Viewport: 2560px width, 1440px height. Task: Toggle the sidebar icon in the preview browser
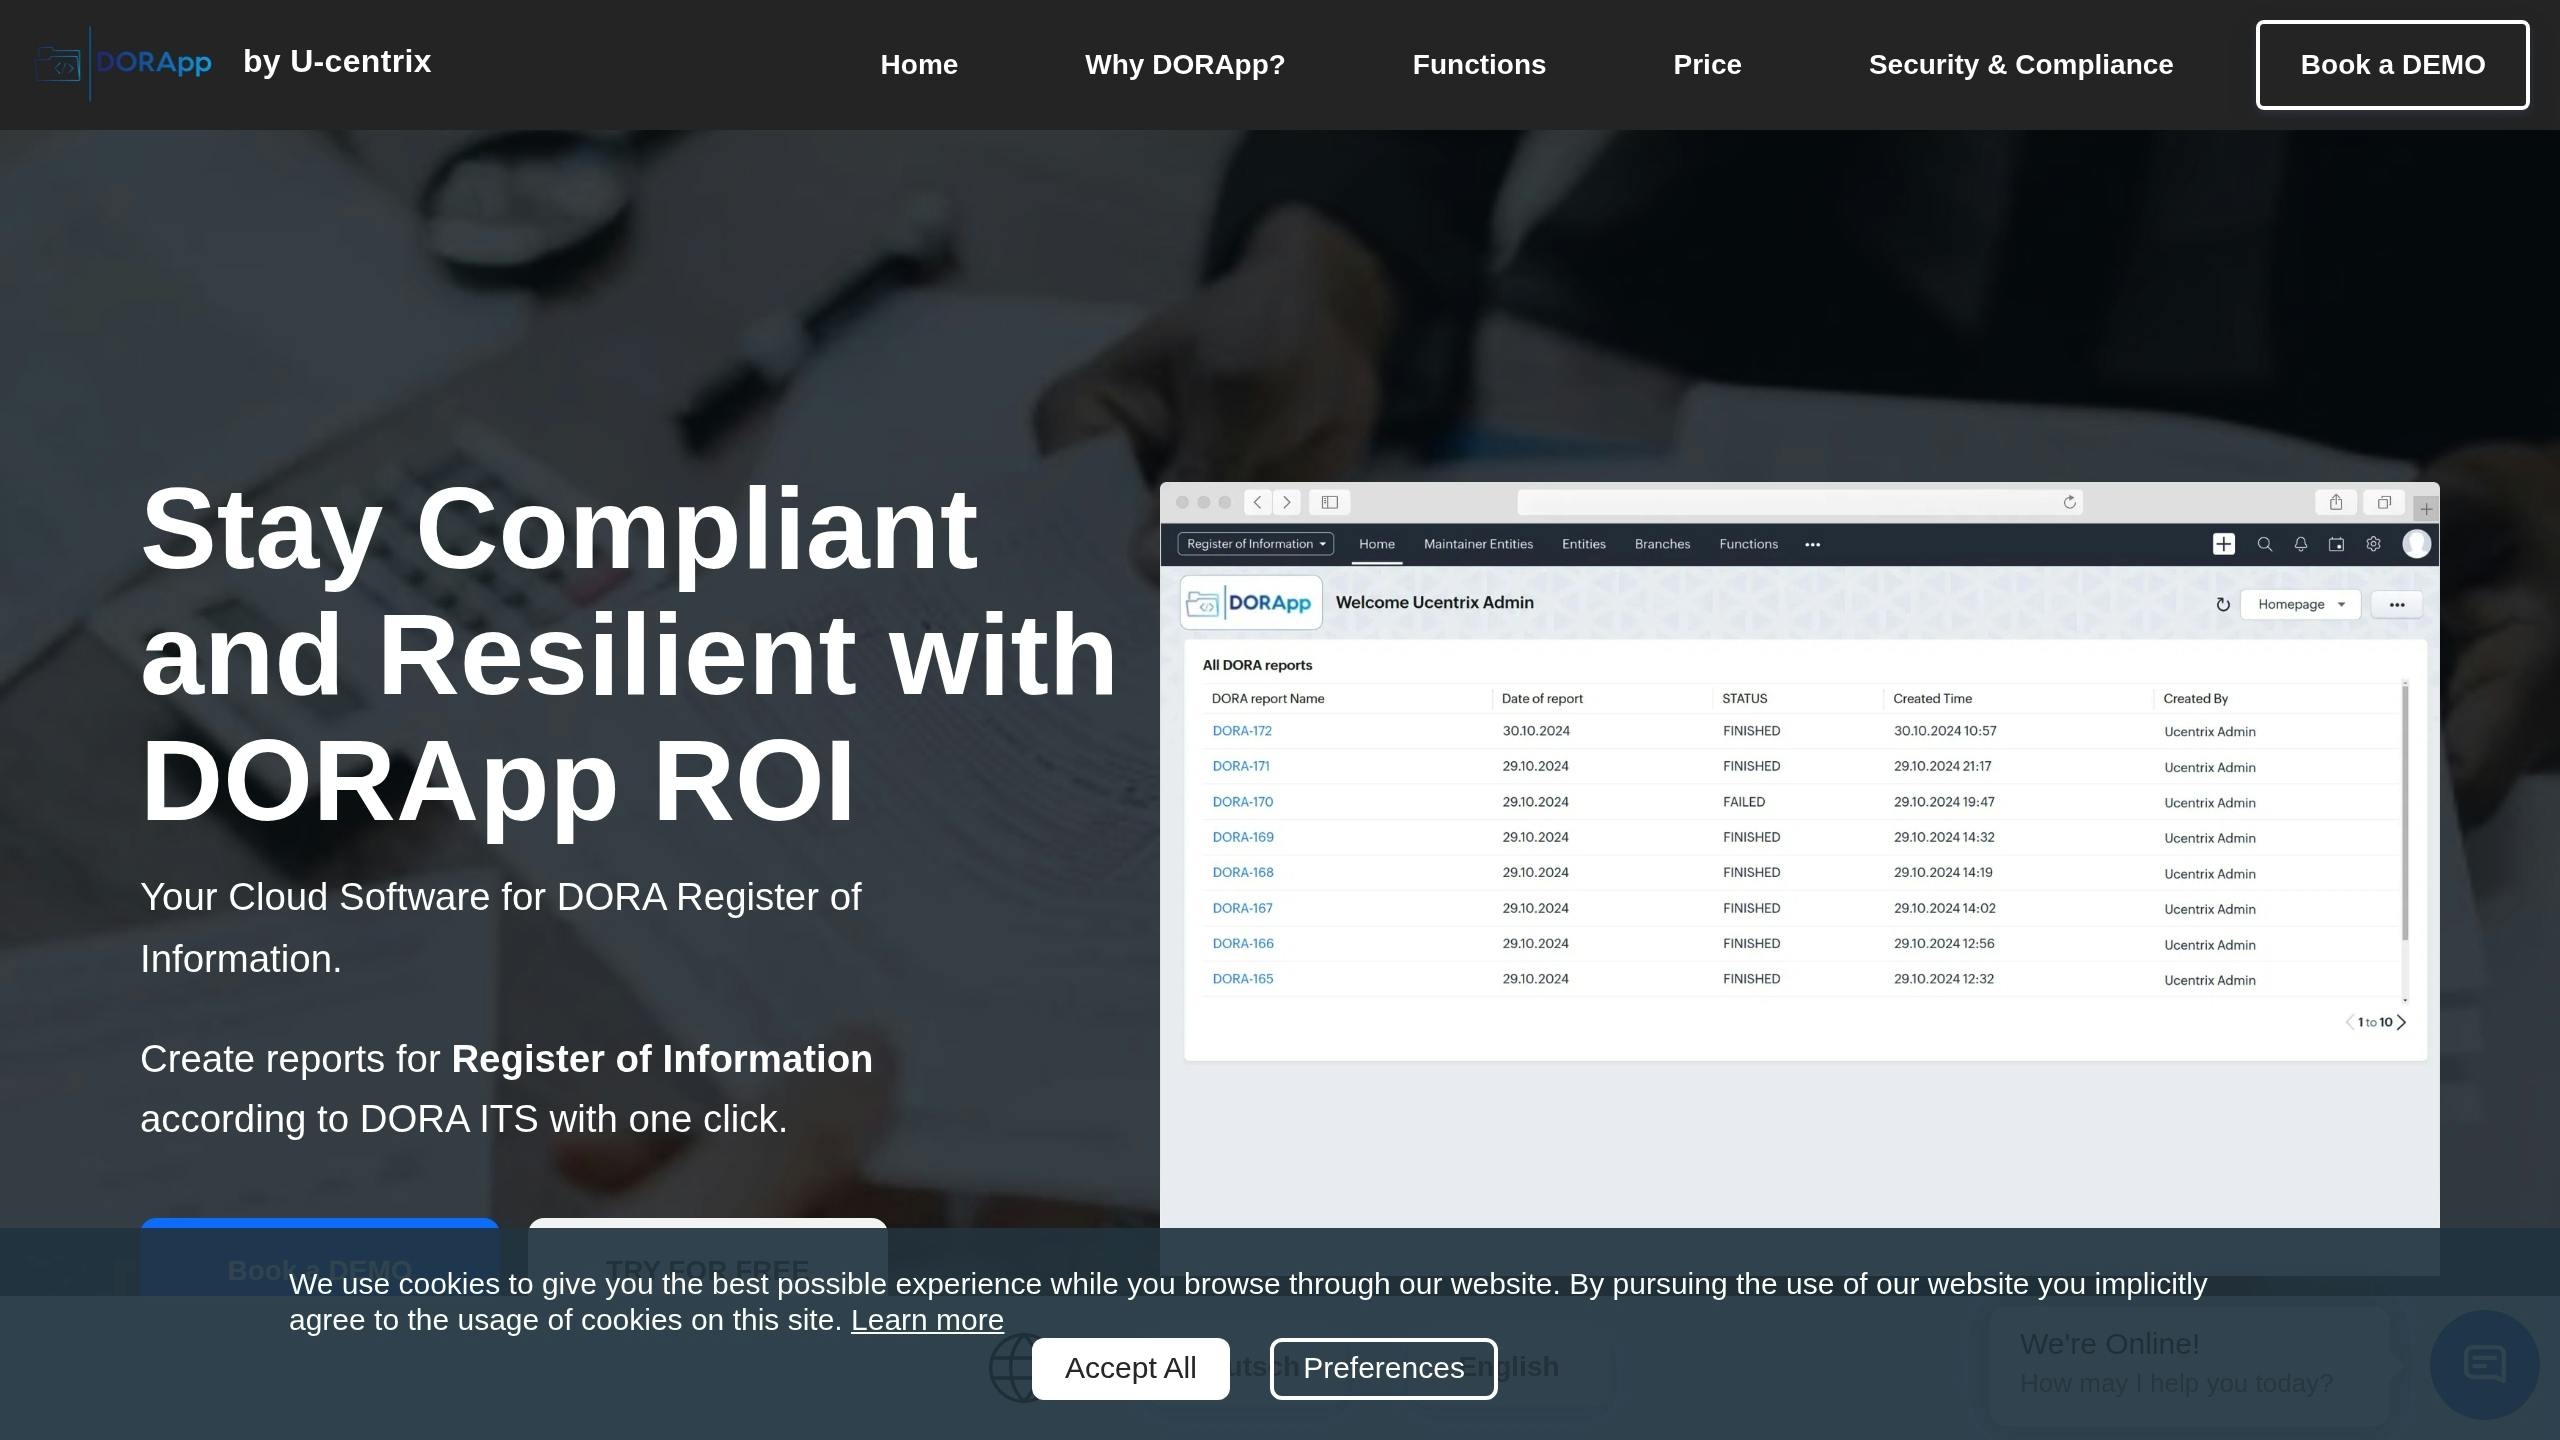point(1330,502)
